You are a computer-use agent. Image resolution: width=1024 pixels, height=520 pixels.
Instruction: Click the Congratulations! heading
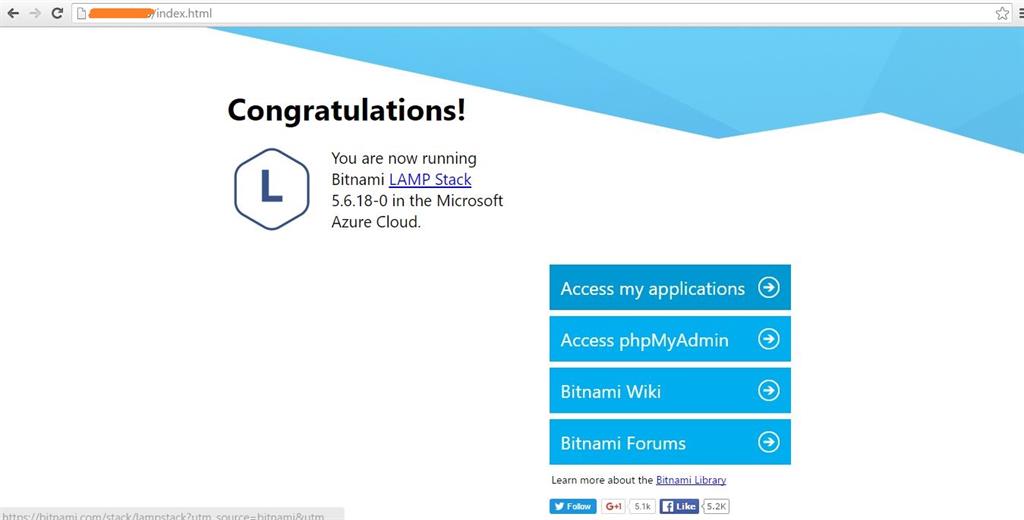click(347, 110)
